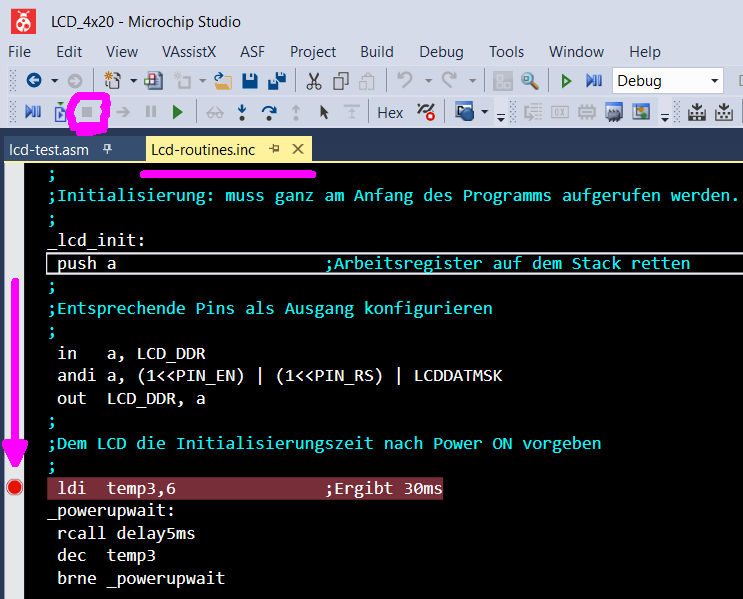The width and height of the screenshot is (743, 599).
Task: Open the debug Windows icon button
Action: click(x=464, y=112)
